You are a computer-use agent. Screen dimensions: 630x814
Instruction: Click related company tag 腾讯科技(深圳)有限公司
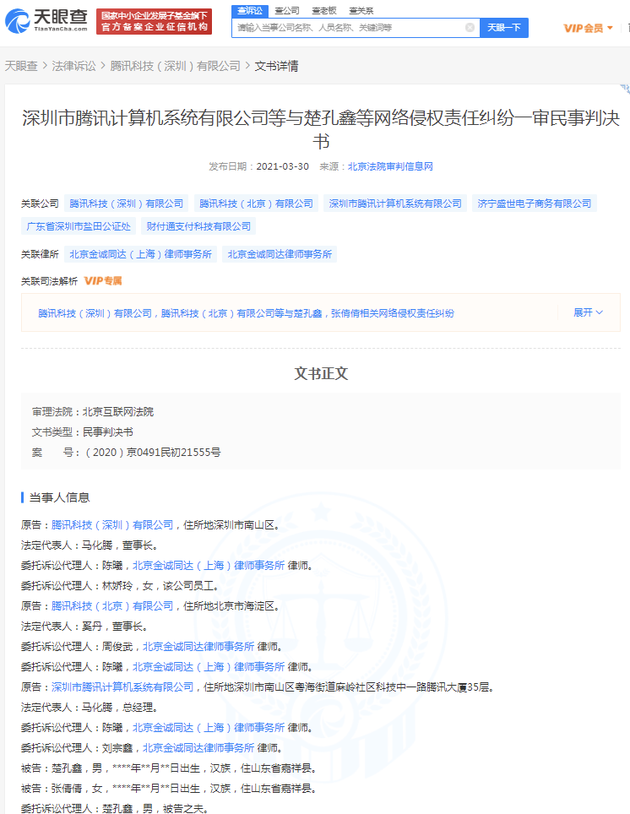(x=126, y=204)
